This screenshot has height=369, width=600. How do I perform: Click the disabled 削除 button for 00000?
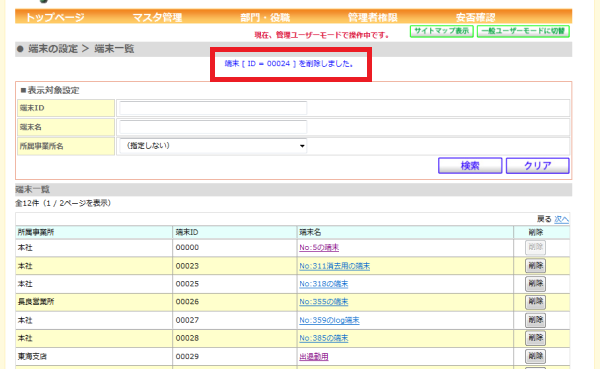pos(535,247)
